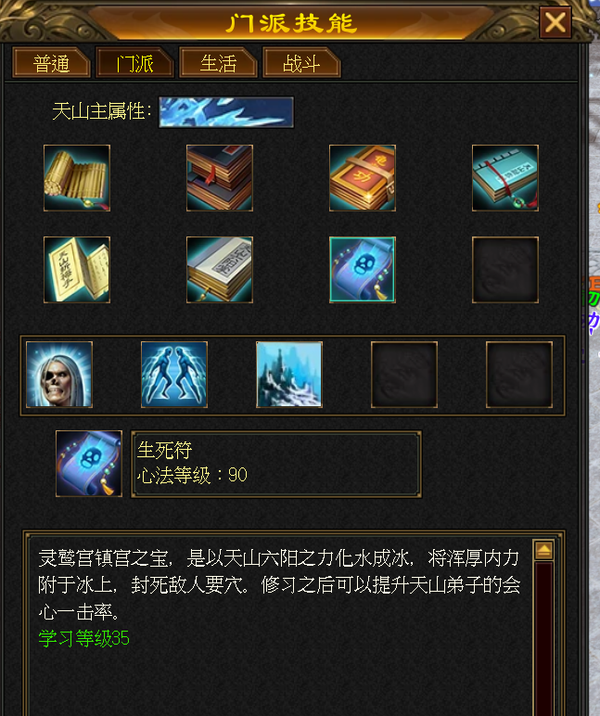This screenshot has height=716, width=600.
Task: Click the 天山主属性 ice attribute bar
Action: (x=226, y=112)
